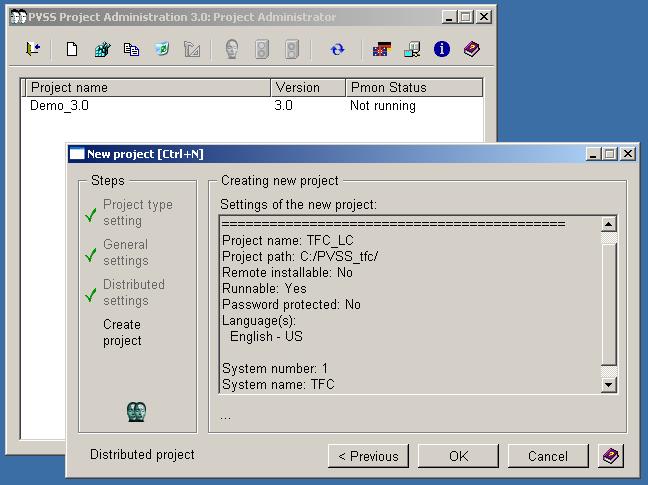Image resolution: width=648 pixels, height=485 pixels.
Task: Confirm project creation with OK
Action: tap(458, 456)
